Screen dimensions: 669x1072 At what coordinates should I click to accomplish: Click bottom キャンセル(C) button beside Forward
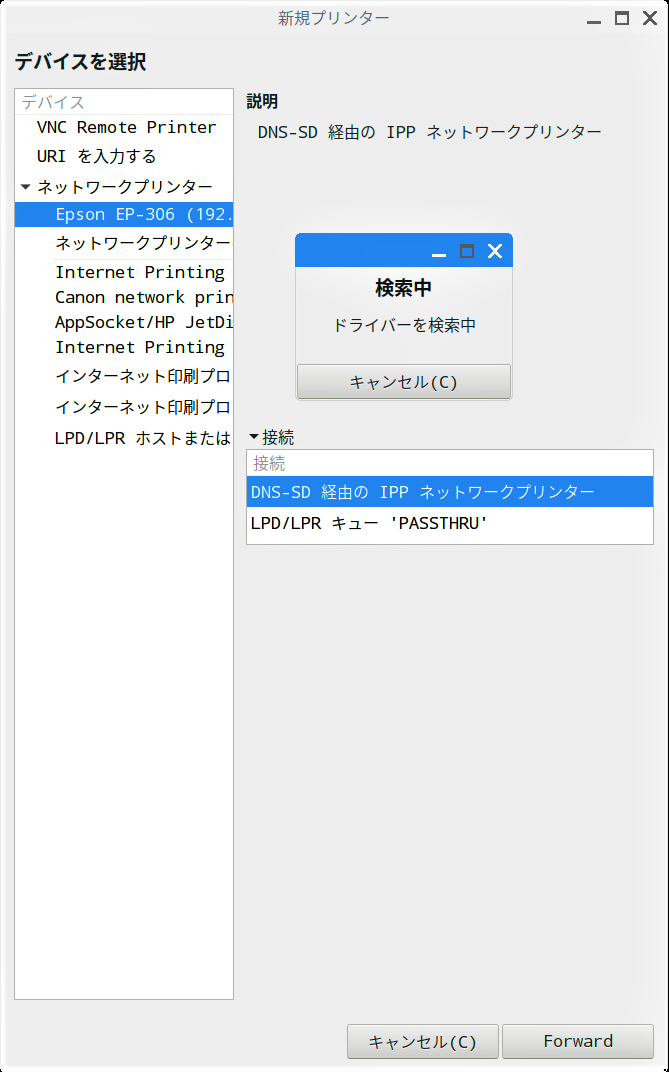[x=422, y=1041]
